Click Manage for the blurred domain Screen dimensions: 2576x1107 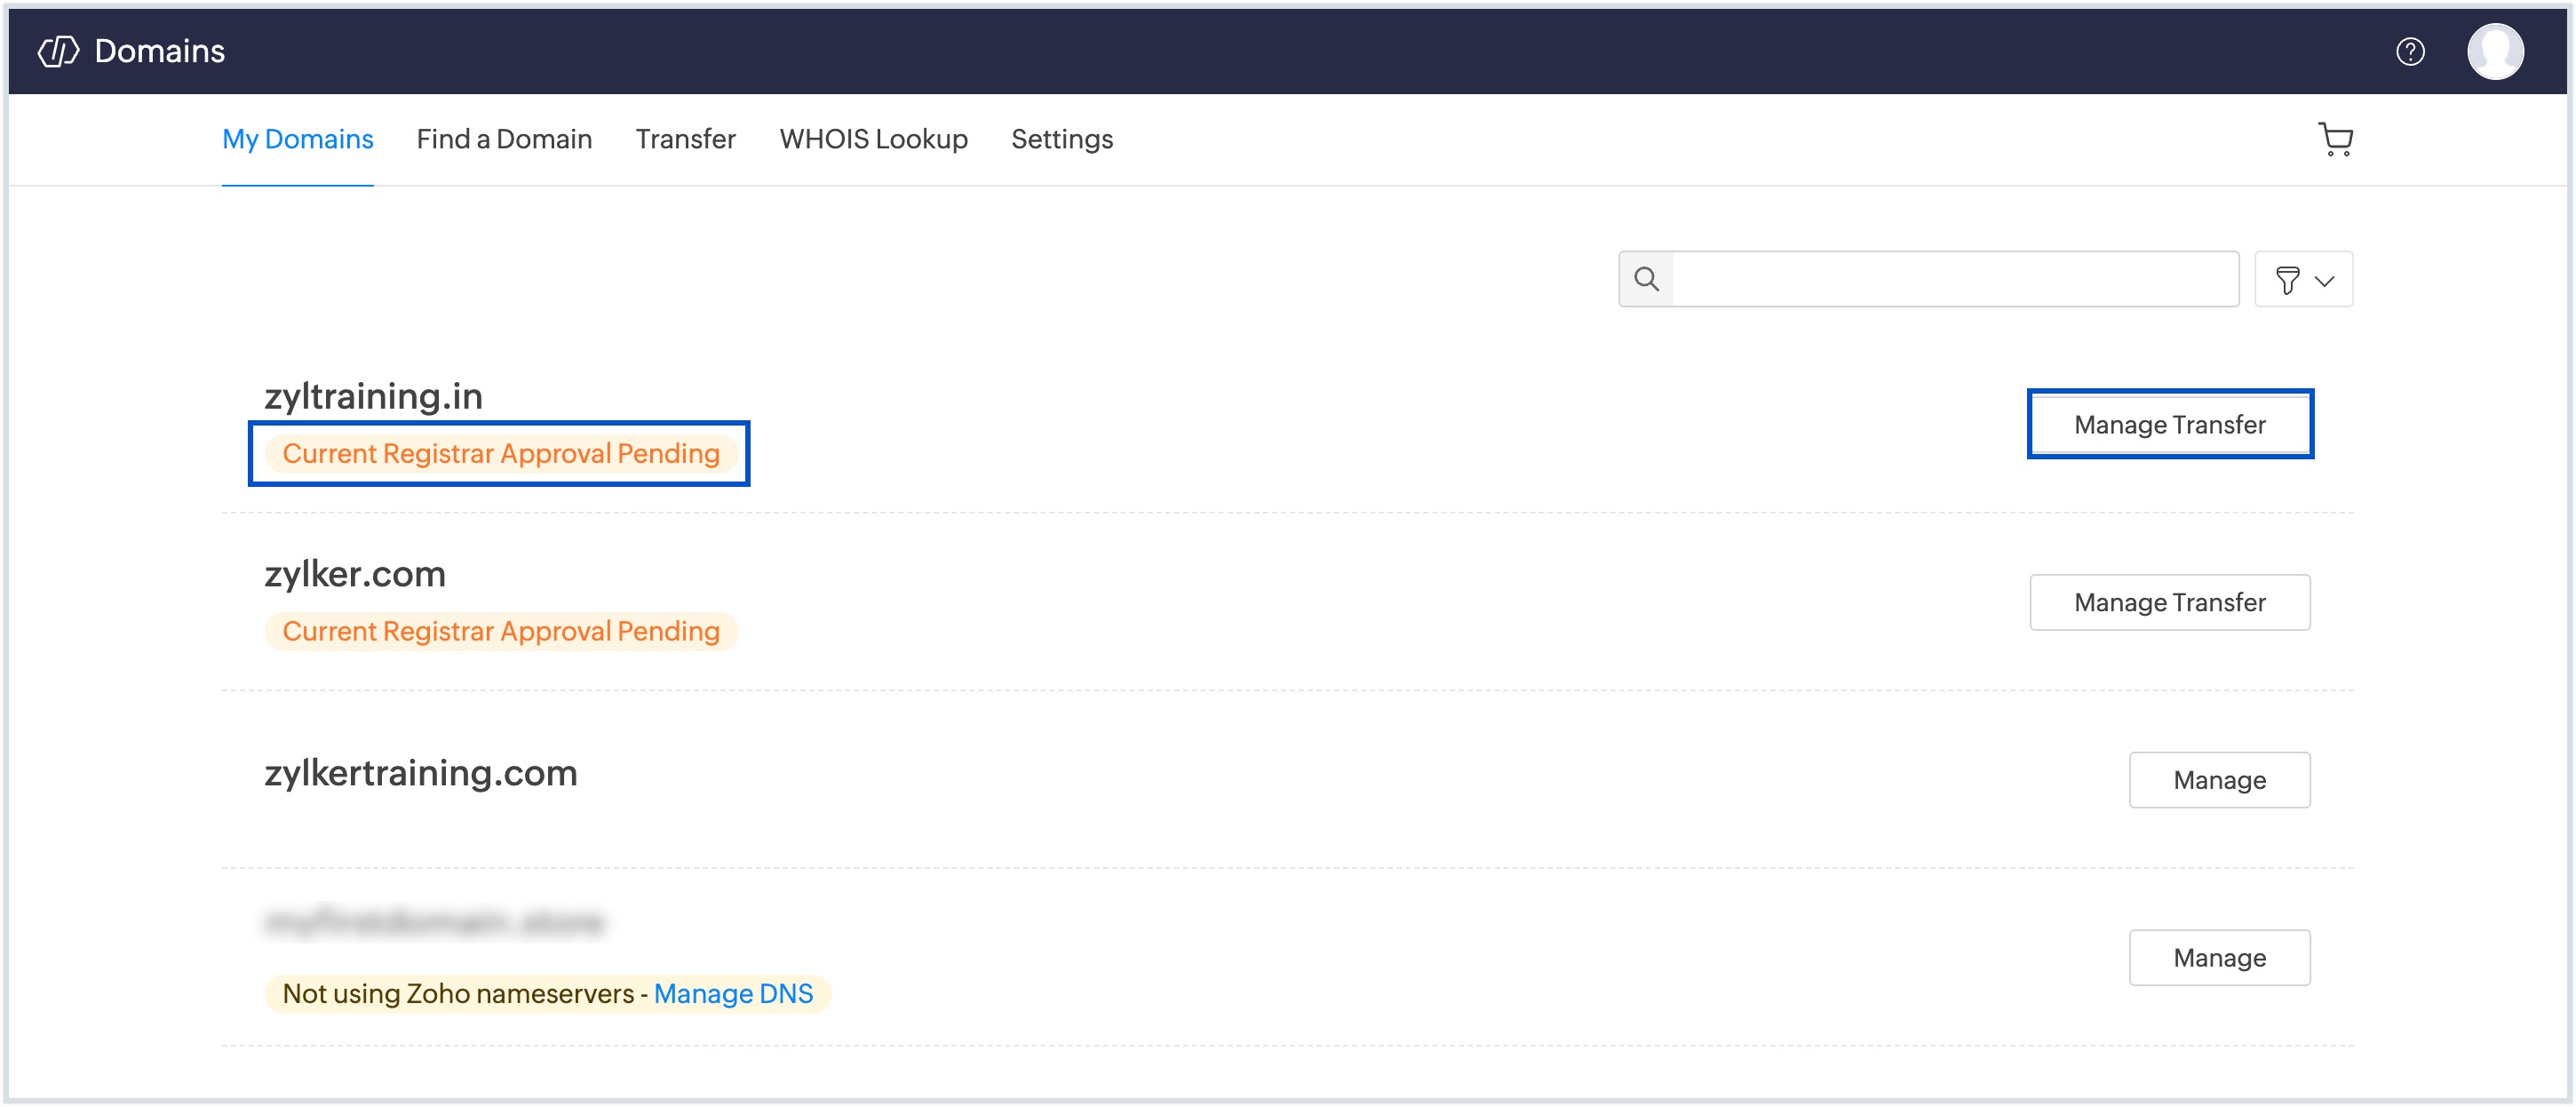[x=2219, y=958]
